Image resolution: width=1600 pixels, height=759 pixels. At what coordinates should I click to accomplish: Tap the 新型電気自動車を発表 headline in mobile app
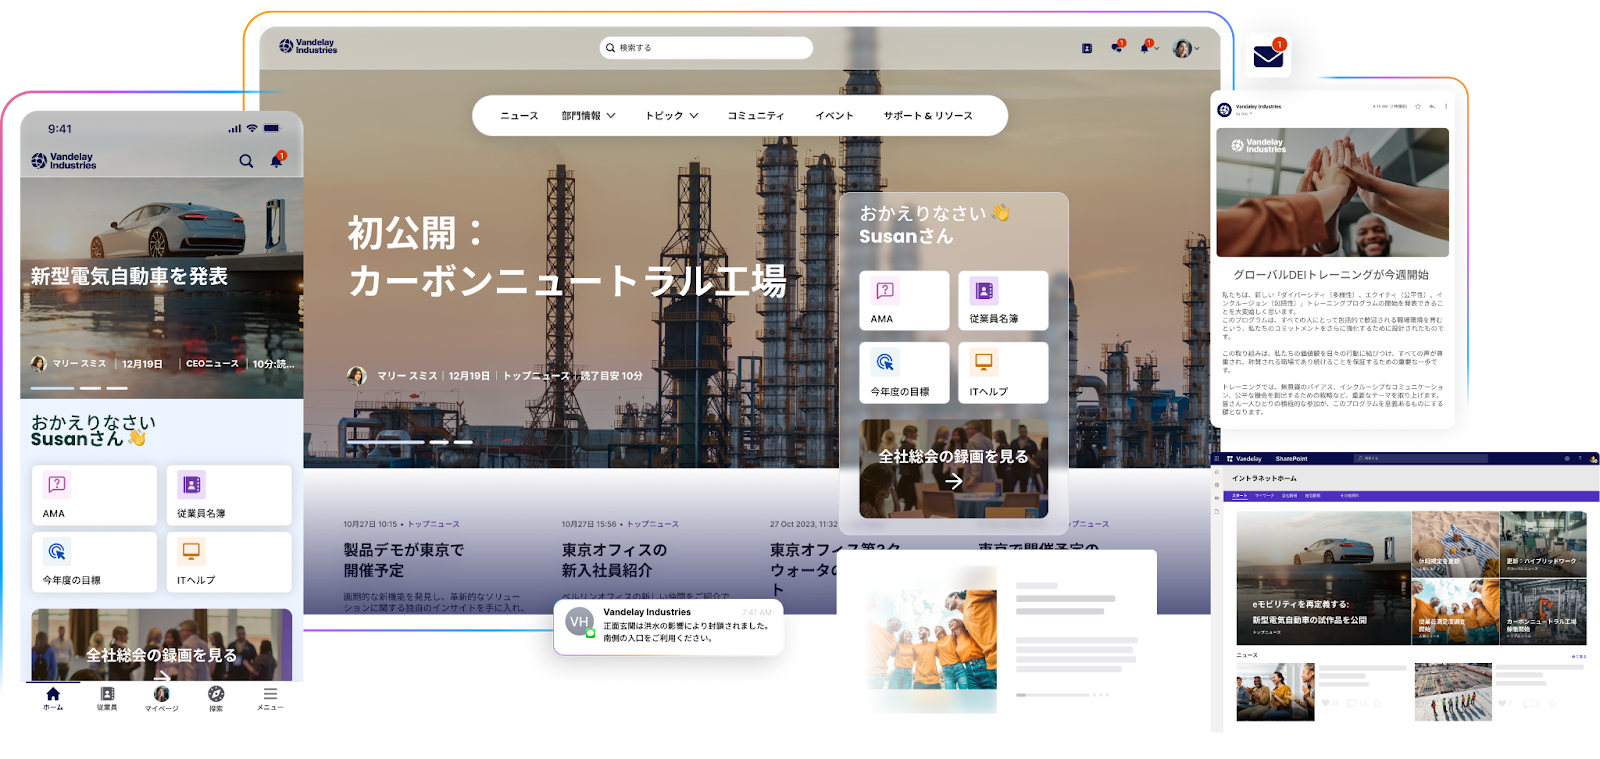click(x=129, y=276)
